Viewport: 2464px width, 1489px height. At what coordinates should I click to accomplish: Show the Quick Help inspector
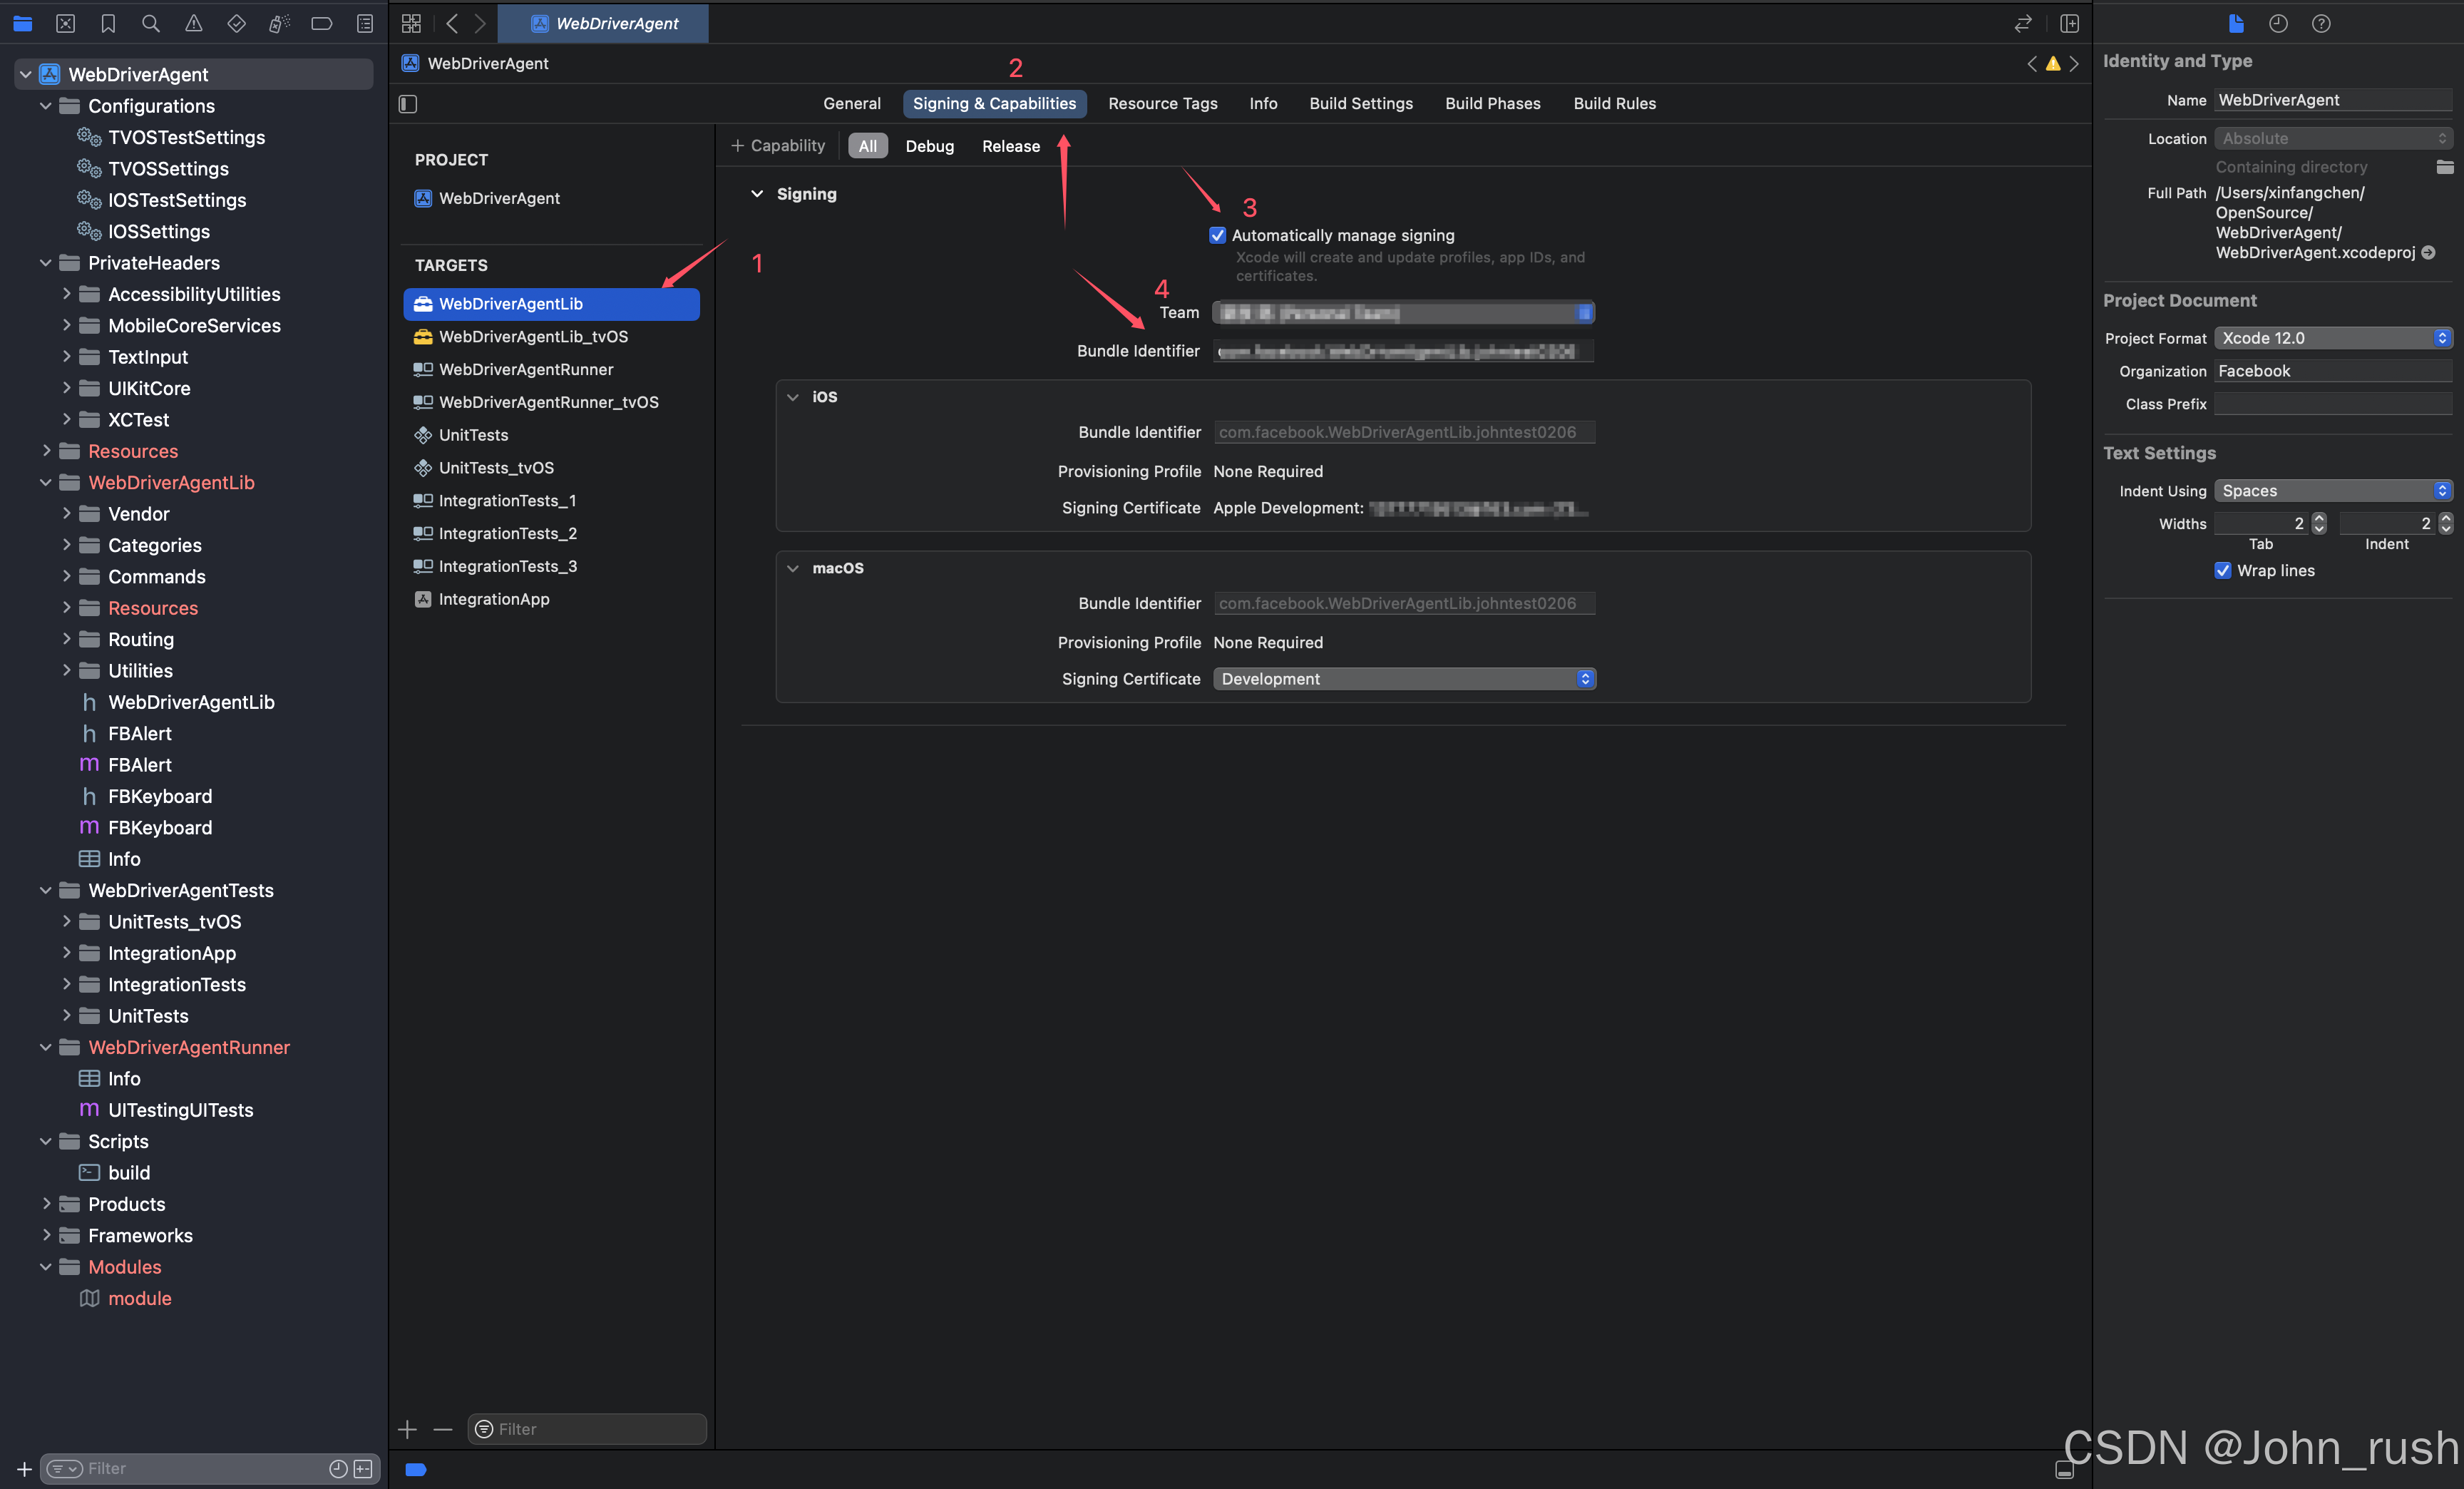click(x=2321, y=23)
